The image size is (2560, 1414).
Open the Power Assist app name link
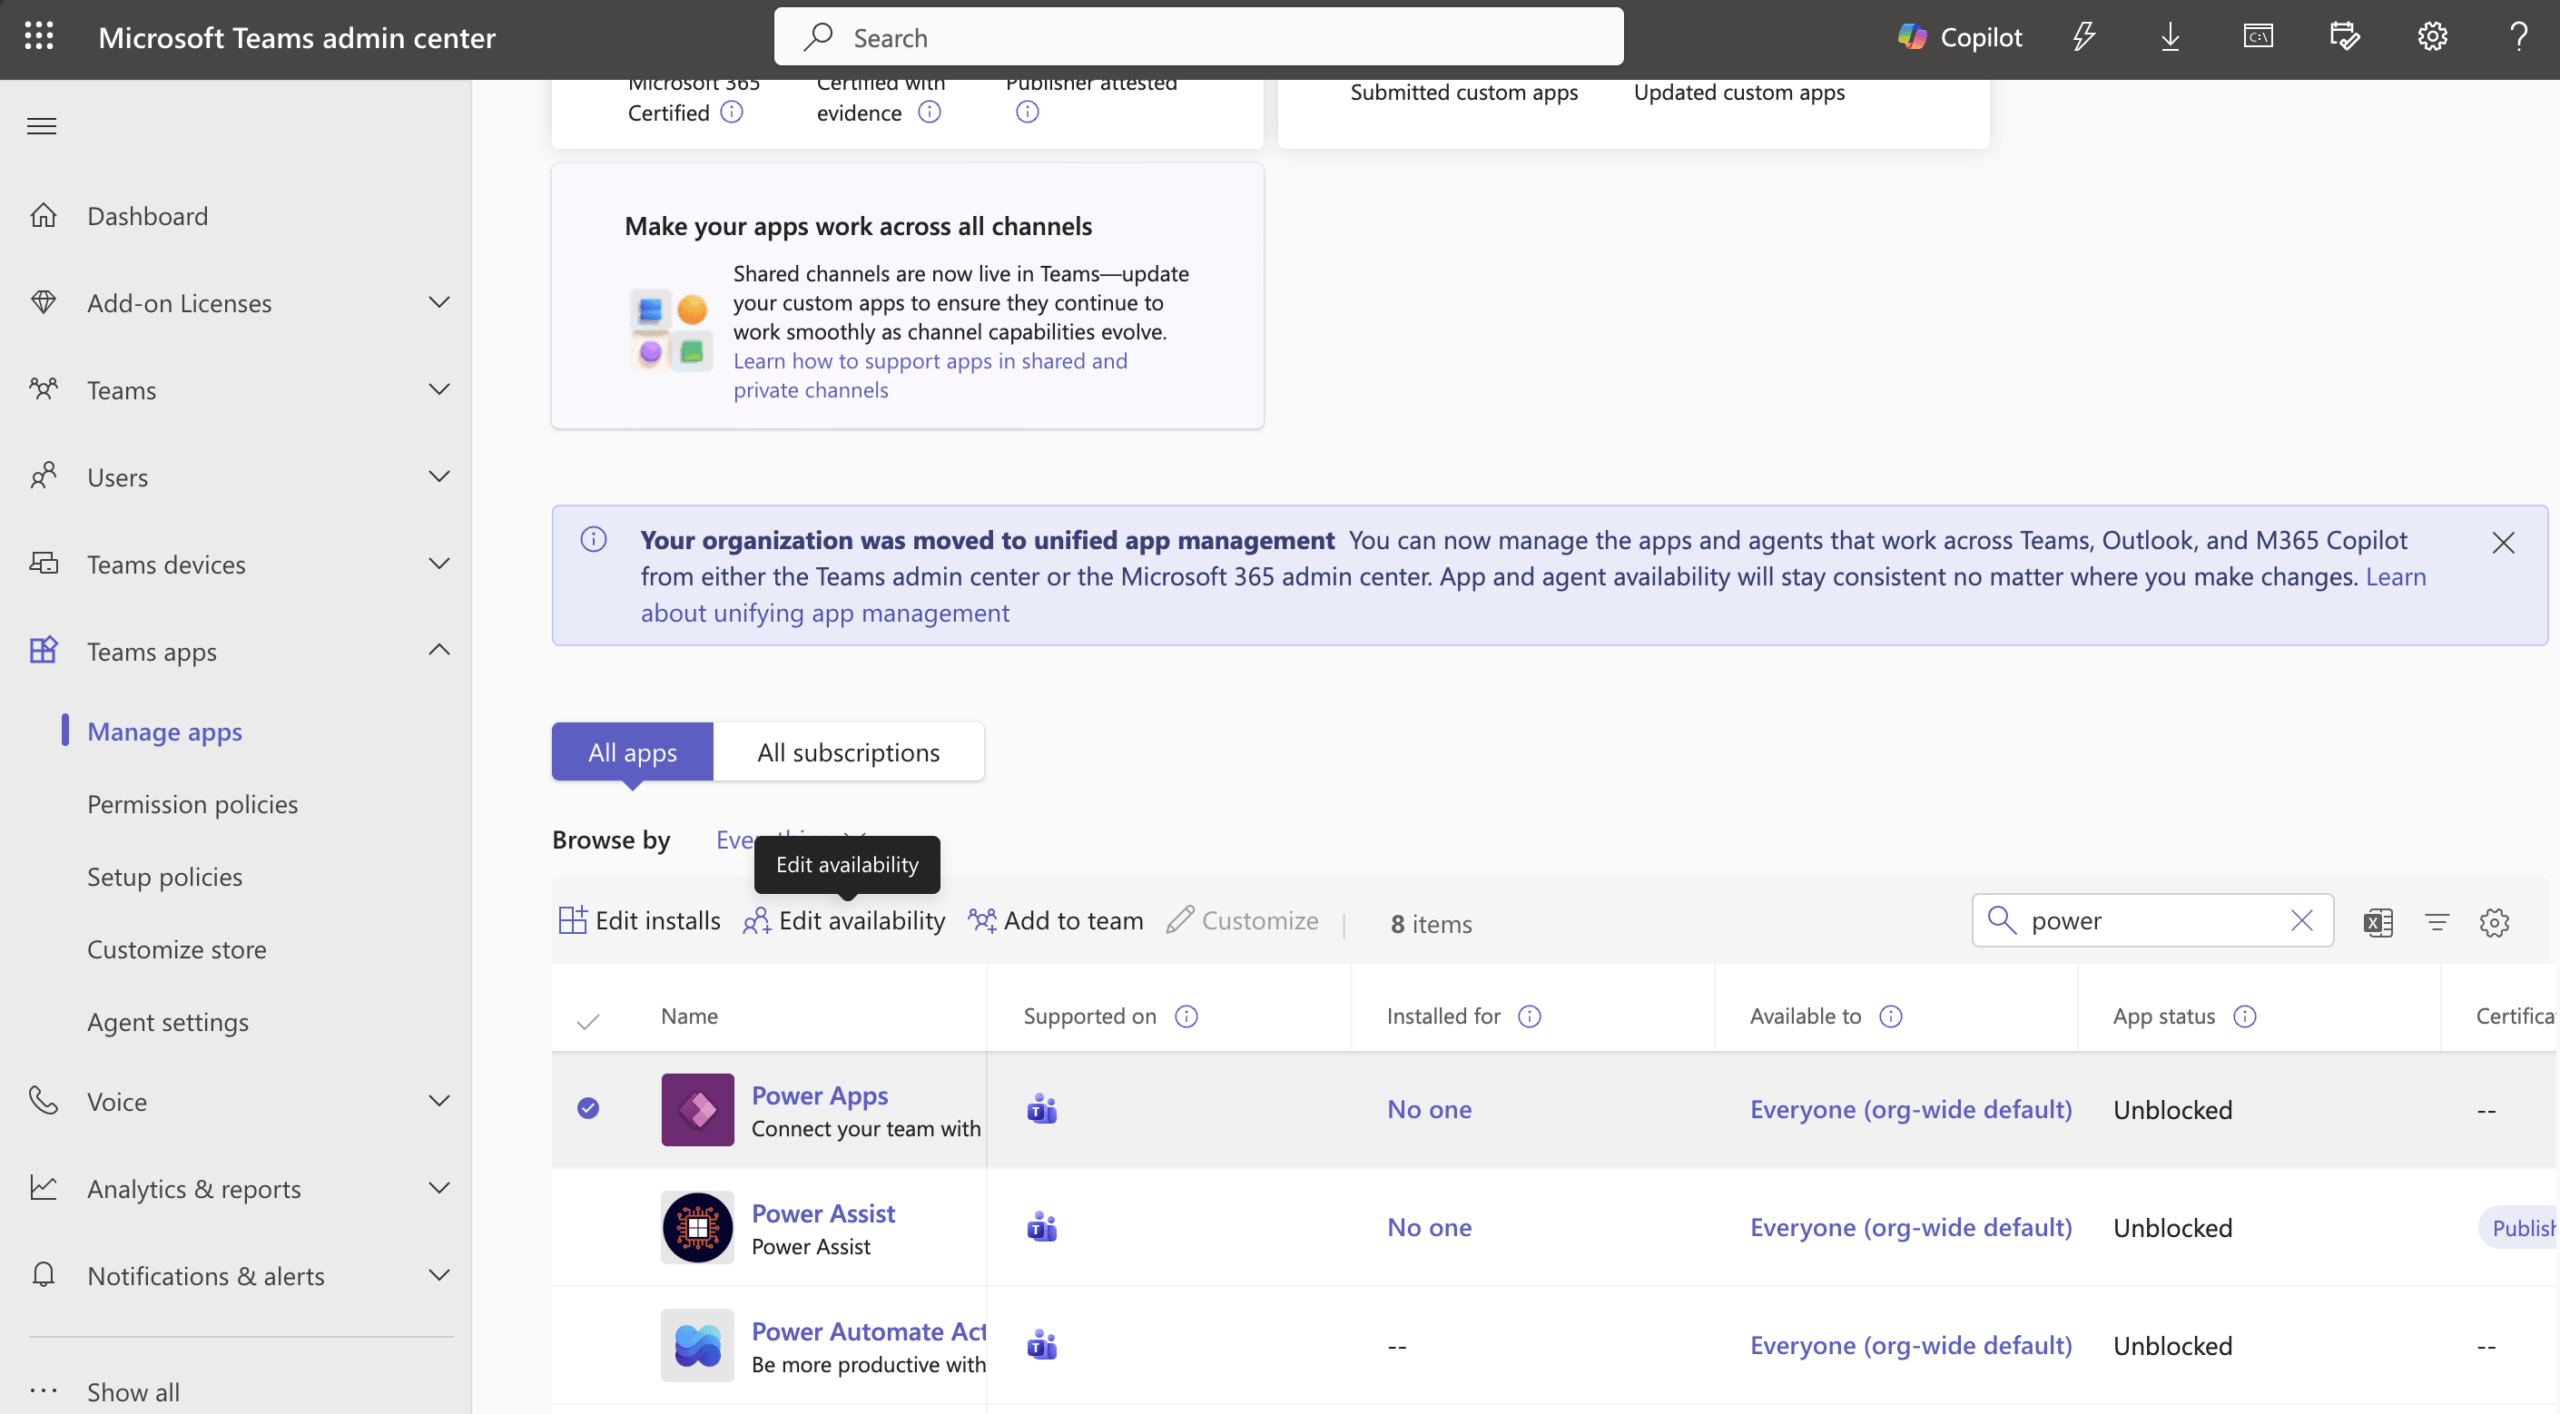tap(823, 1213)
